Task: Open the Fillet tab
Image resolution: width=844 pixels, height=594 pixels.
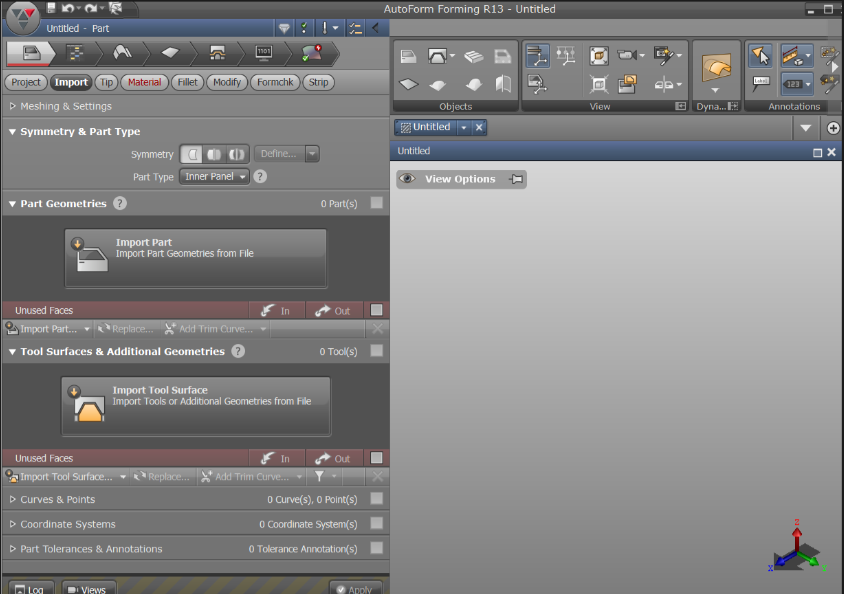Action: [x=187, y=82]
